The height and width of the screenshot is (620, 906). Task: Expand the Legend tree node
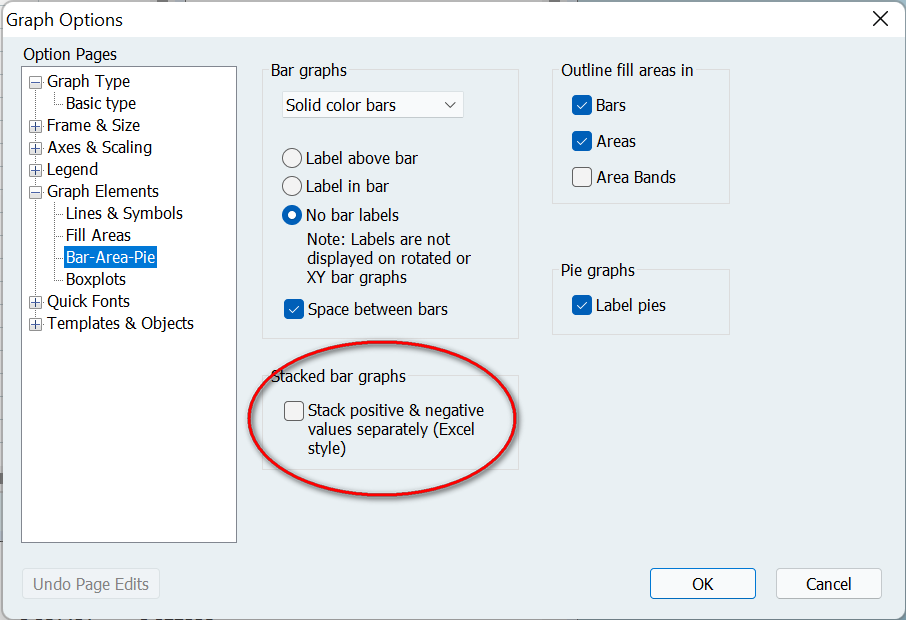coord(36,170)
